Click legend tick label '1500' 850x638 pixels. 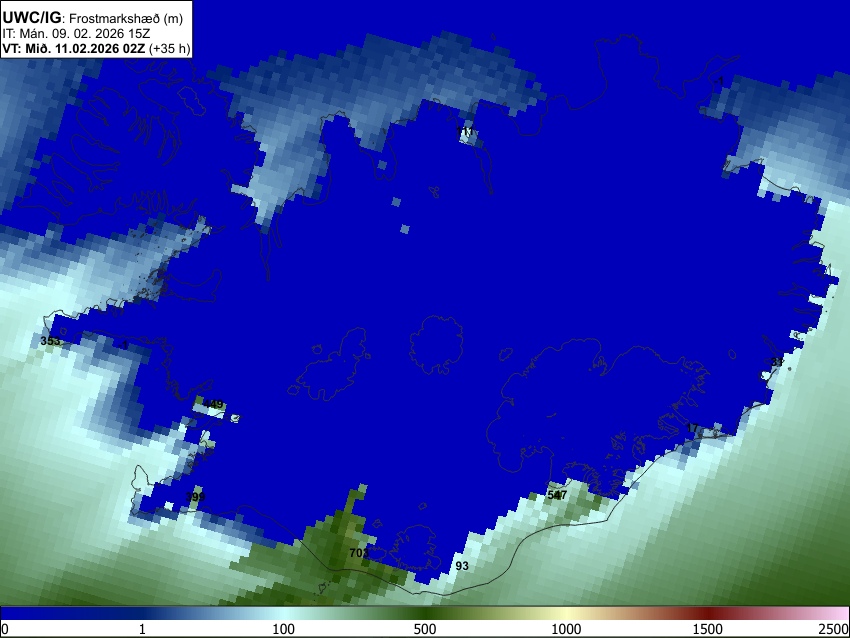708,629
